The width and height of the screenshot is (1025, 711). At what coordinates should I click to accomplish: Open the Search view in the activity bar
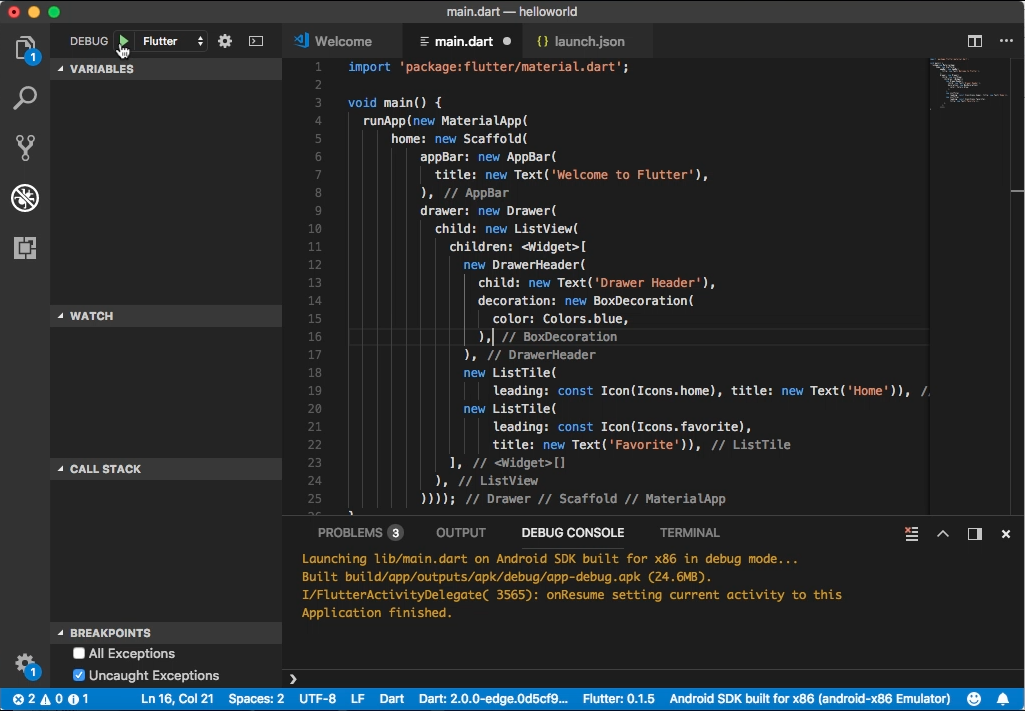[x=25, y=98]
